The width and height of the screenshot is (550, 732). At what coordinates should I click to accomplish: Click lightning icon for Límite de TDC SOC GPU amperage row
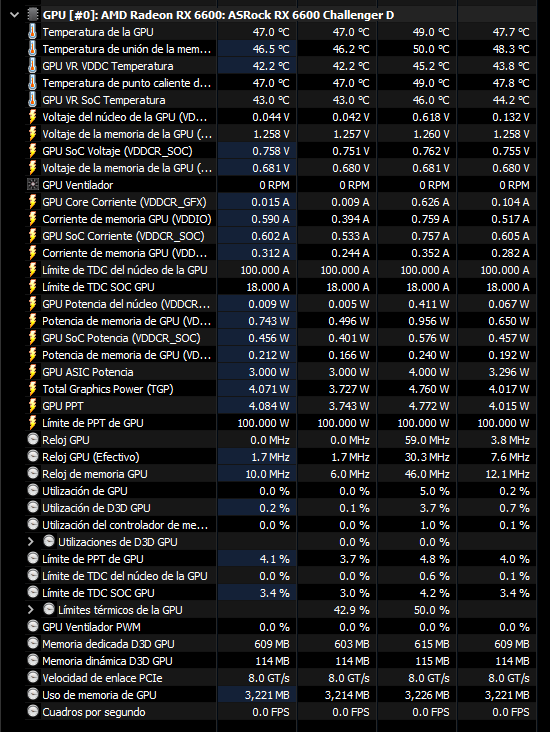point(33,287)
